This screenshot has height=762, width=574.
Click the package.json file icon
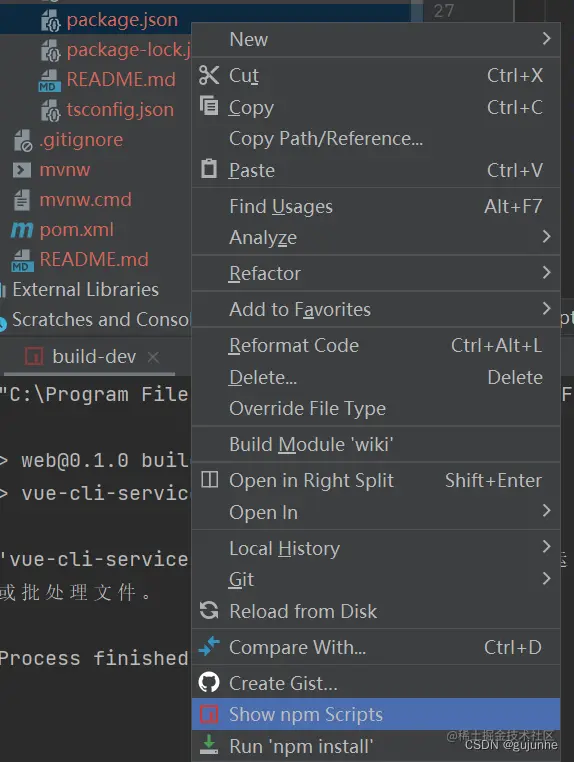(51, 20)
